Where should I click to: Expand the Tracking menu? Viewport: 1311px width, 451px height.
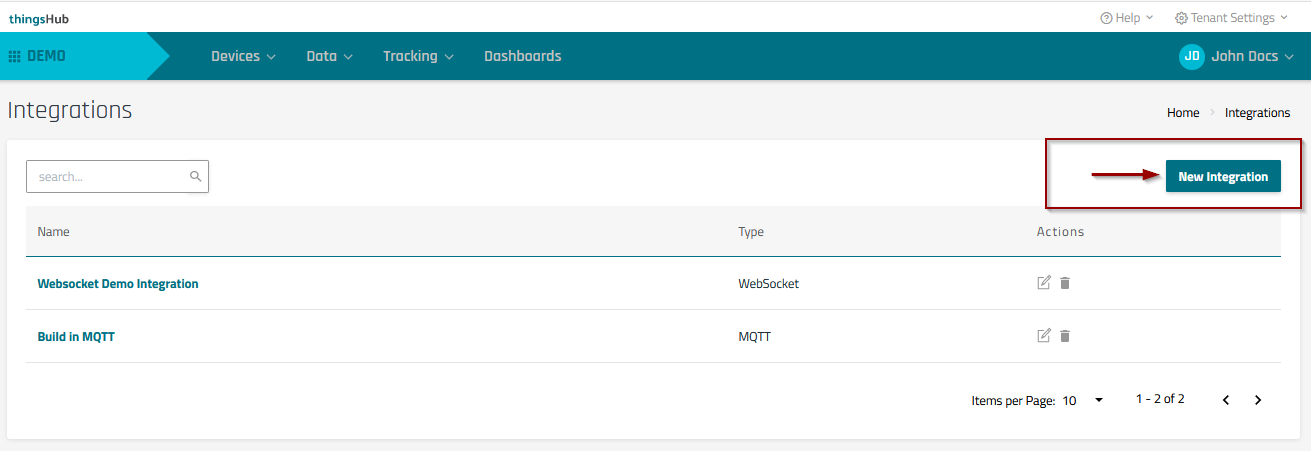click(x=418, y=57)
